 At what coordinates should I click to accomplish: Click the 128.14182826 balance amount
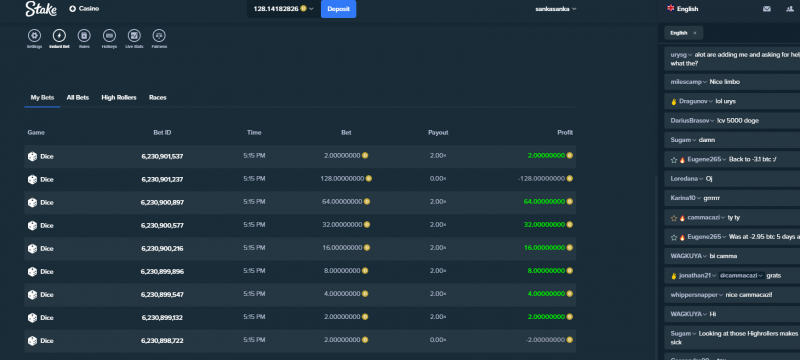pyautogui.click(x=276, y=9)
